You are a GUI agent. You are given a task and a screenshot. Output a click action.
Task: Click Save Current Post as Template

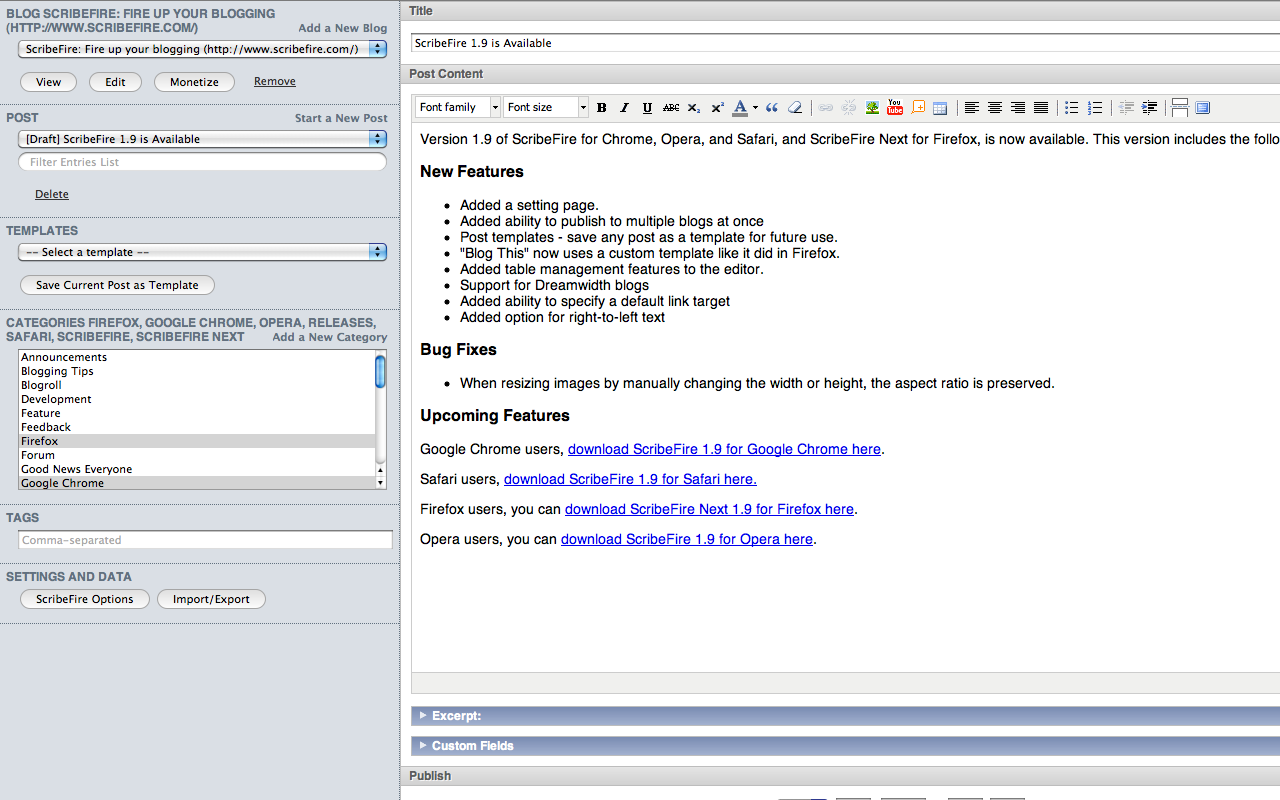point(118,285)
